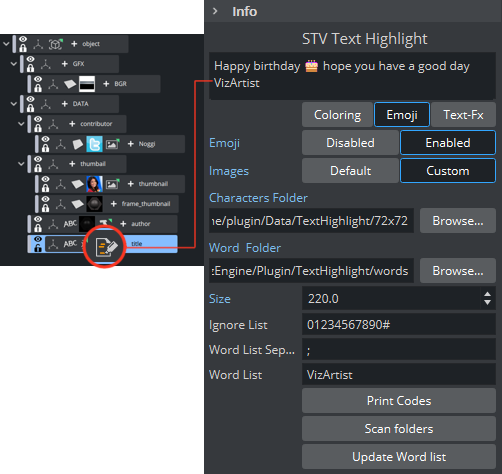This screenshot has width=502, height=474.
Task: Decrease Size with the down arrow
Action: click(x=487, y=302)
